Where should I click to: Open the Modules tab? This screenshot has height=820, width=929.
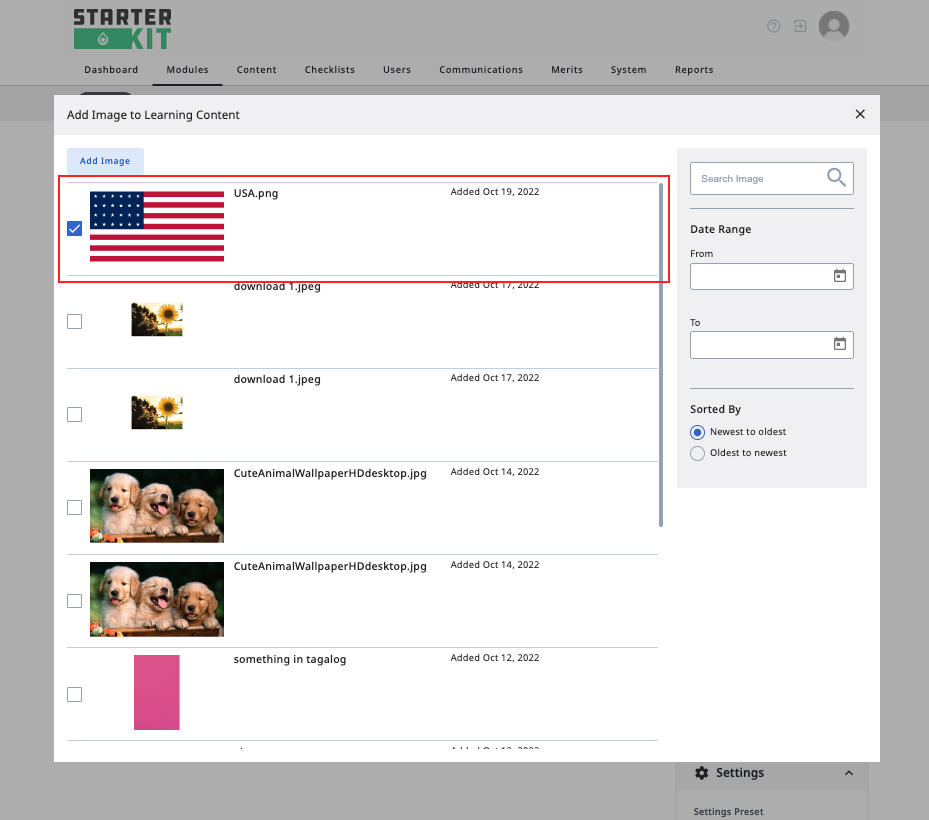[x=187, y=69]
